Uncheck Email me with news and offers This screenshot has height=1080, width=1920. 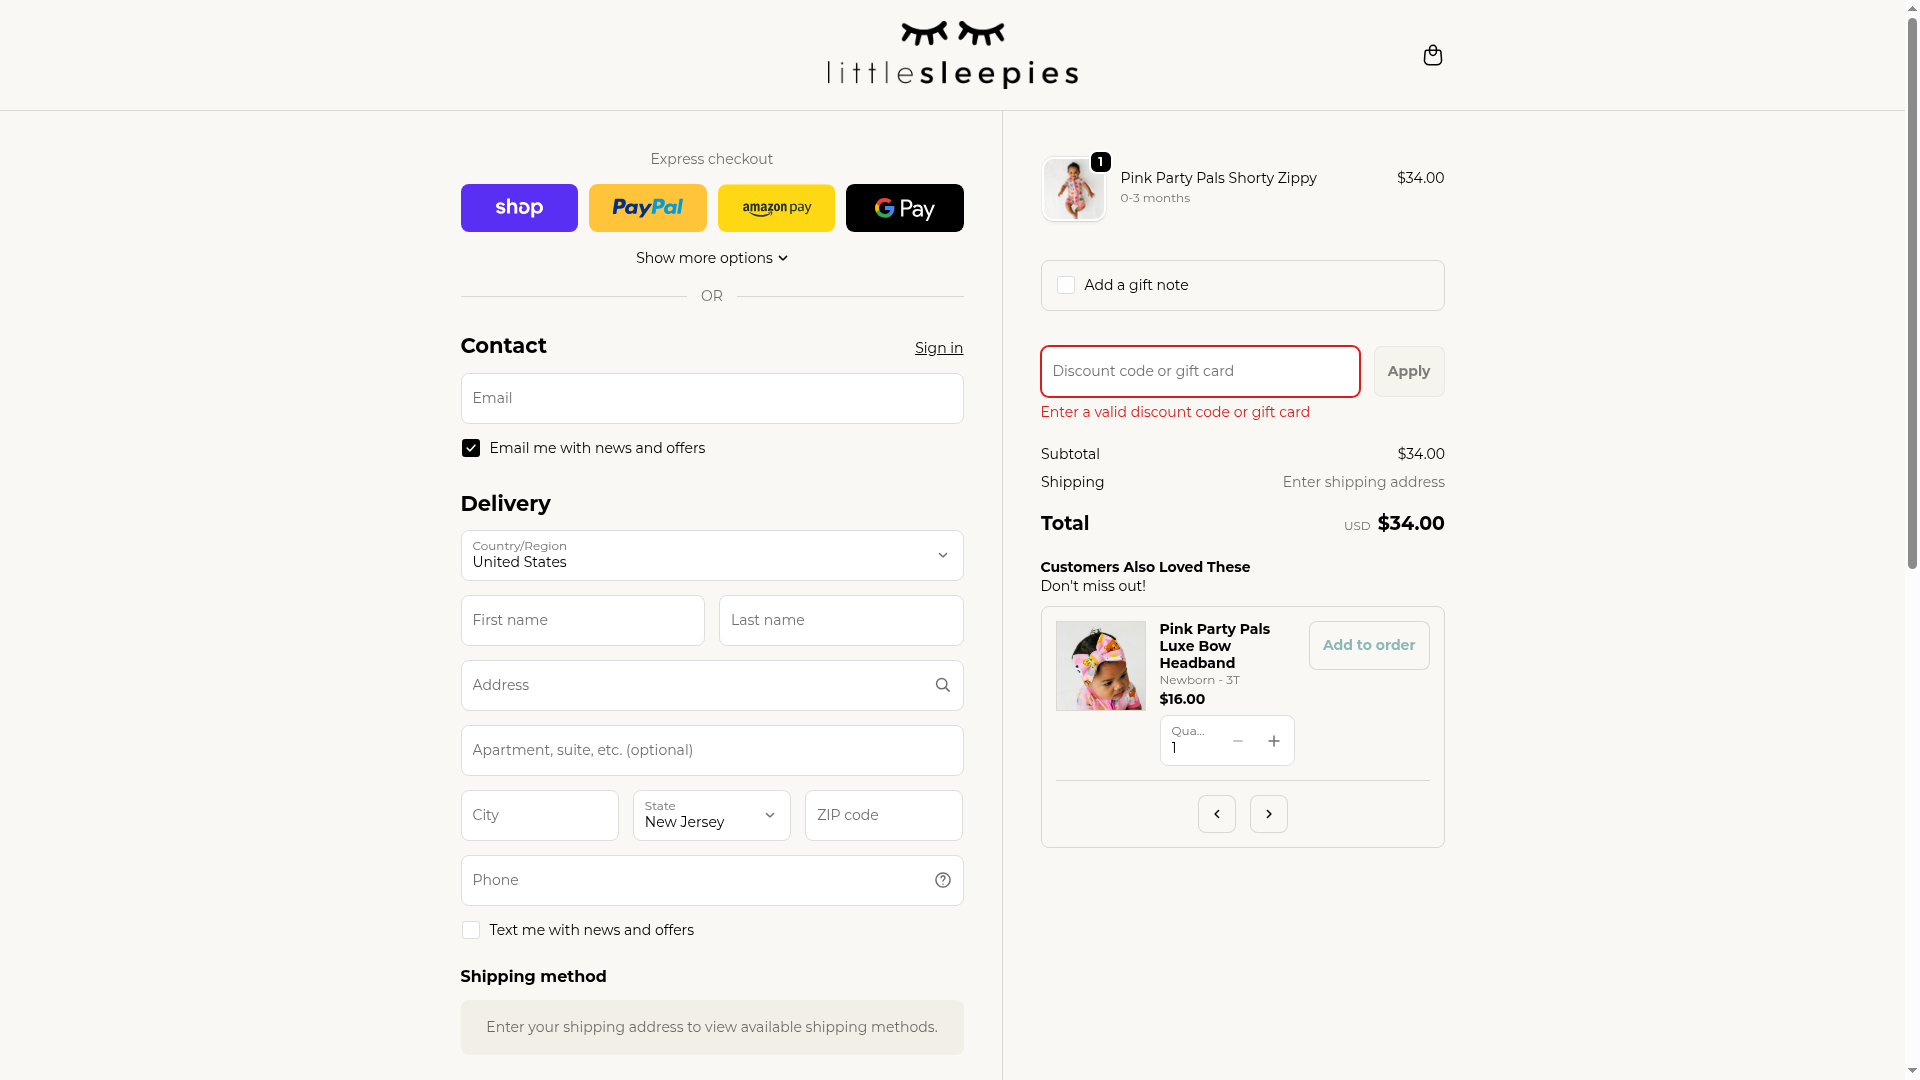pos(471,448)
